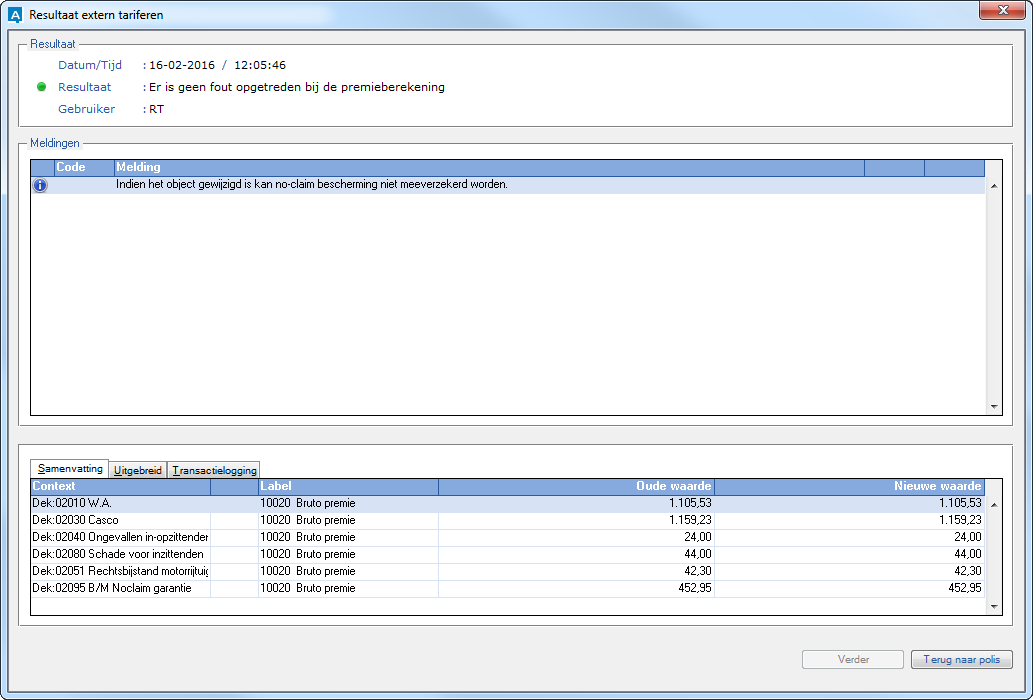Select the Dek:02095 B/M Noclaim garantie row

click(x=120, y=588)
